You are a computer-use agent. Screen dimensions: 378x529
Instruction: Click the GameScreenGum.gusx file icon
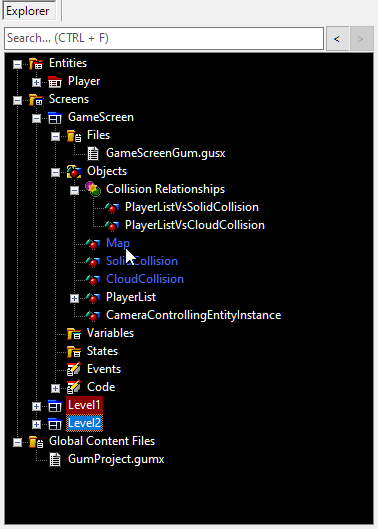point(93,153)
